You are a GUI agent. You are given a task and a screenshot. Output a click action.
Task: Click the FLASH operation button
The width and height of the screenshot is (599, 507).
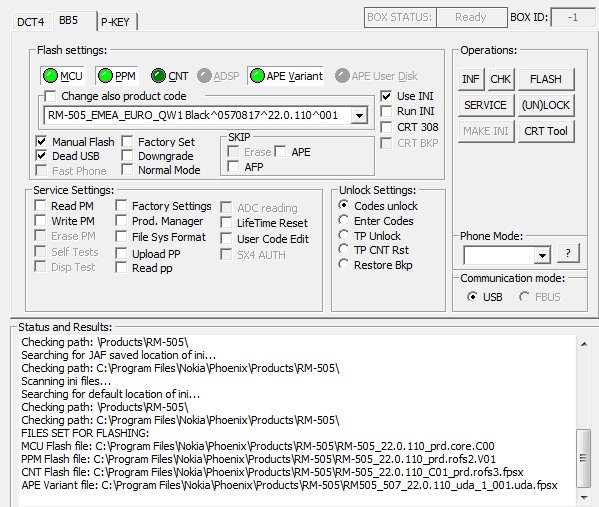point(546,79)
